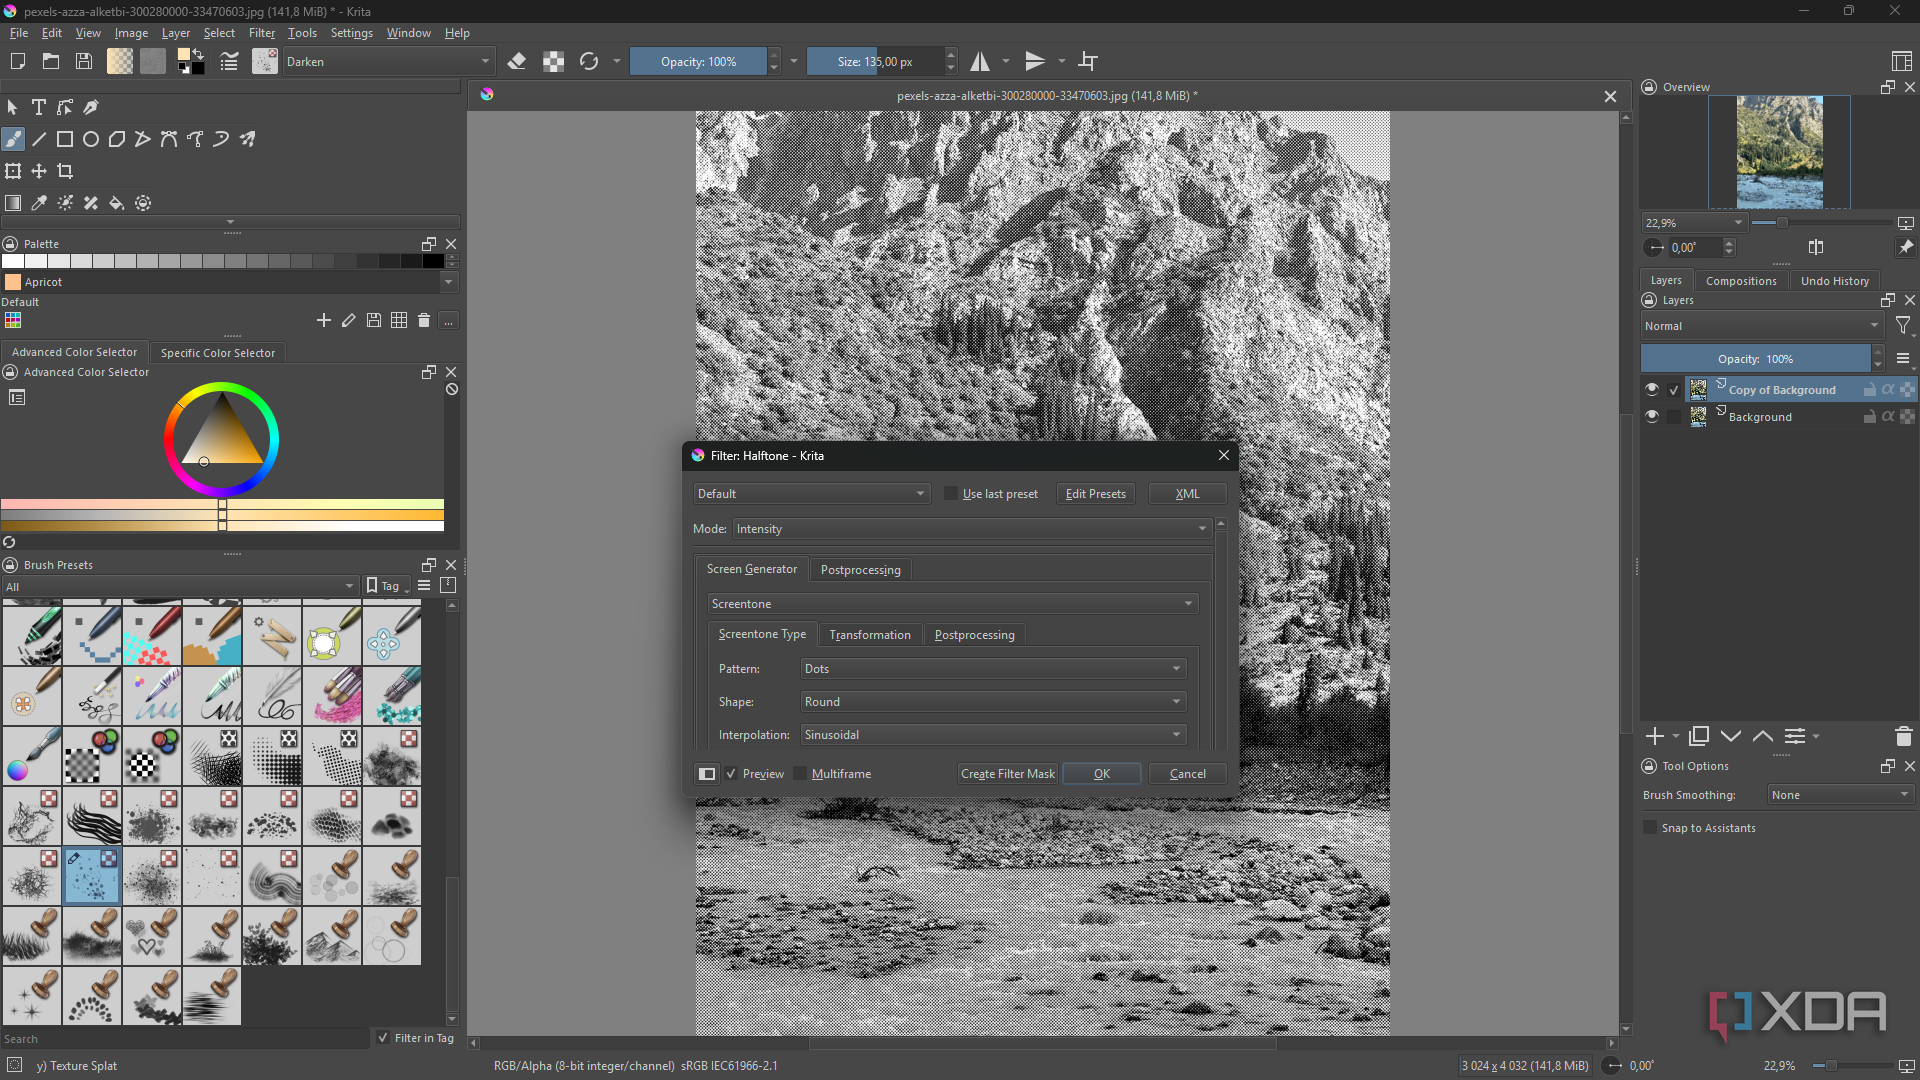Open the Pattern dropdown showing Dots
The image size is (1920, 1080).
click(x=993, y=669)
